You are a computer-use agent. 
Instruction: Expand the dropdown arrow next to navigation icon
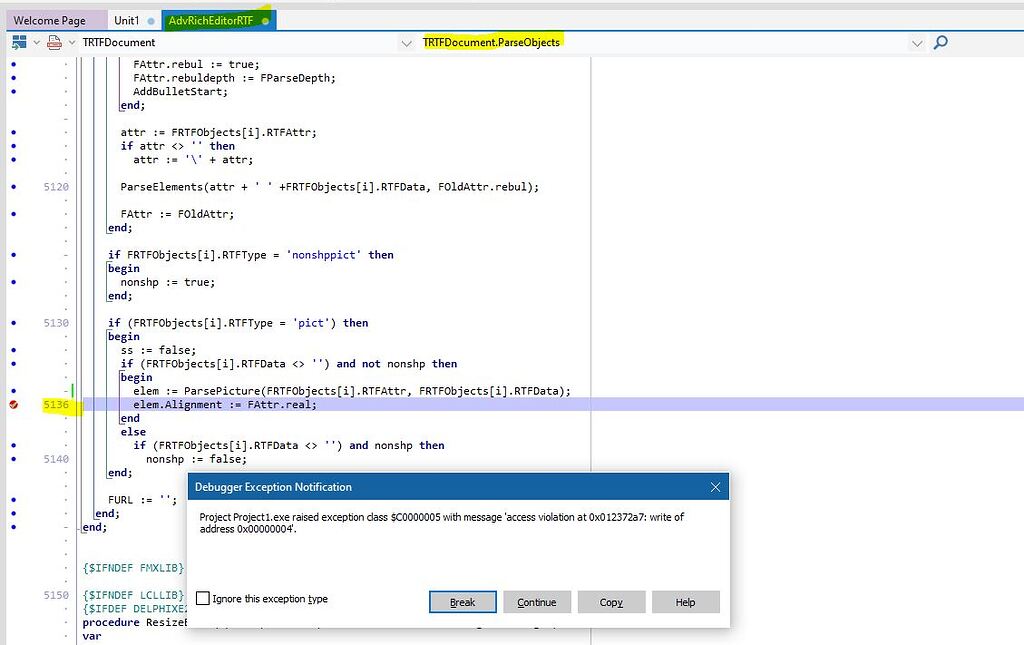(37, 42)
